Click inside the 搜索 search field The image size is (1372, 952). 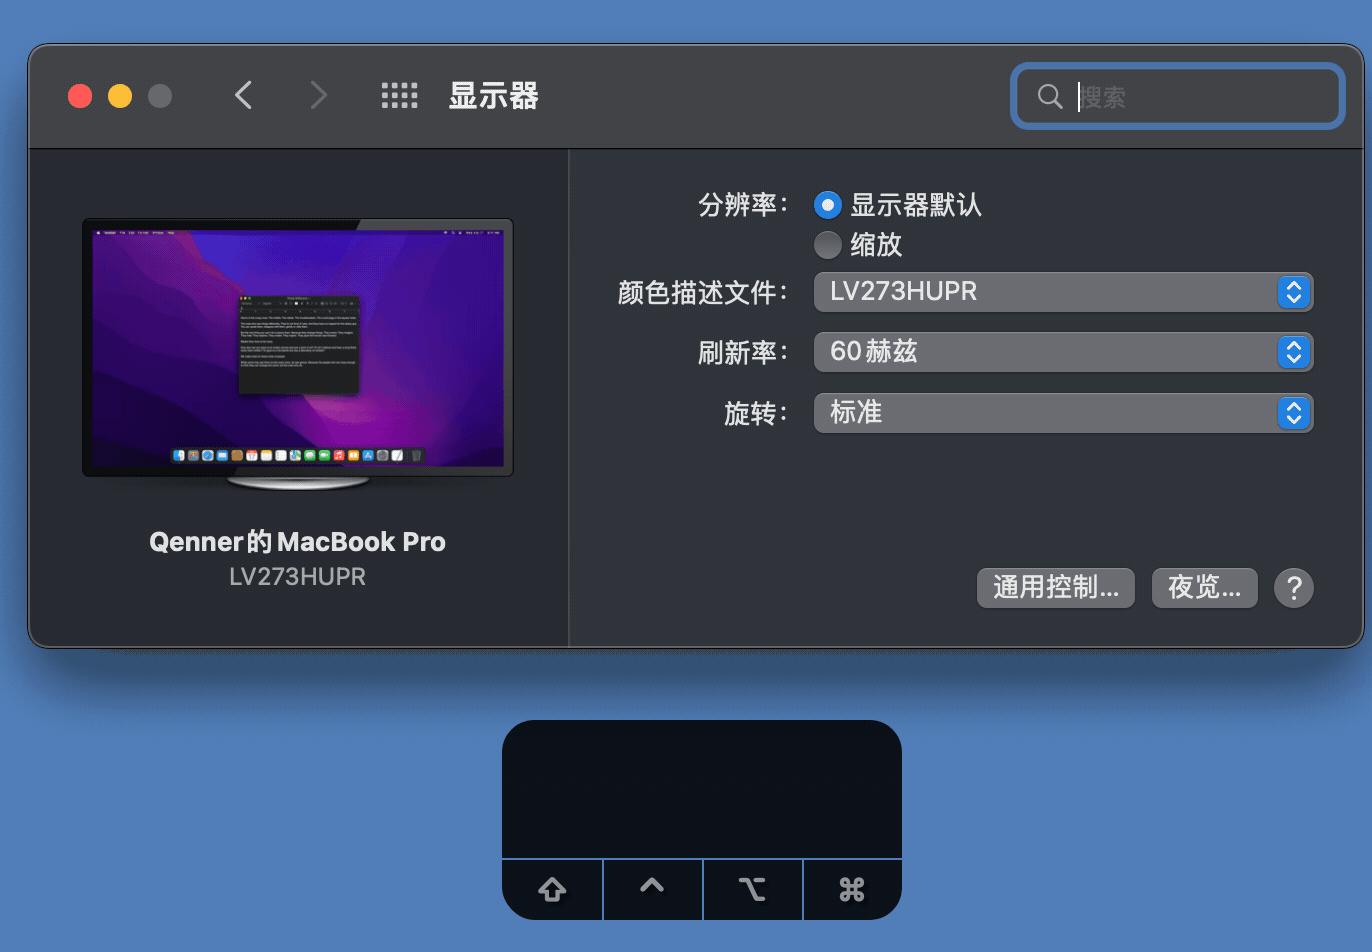click(1180, 96)
